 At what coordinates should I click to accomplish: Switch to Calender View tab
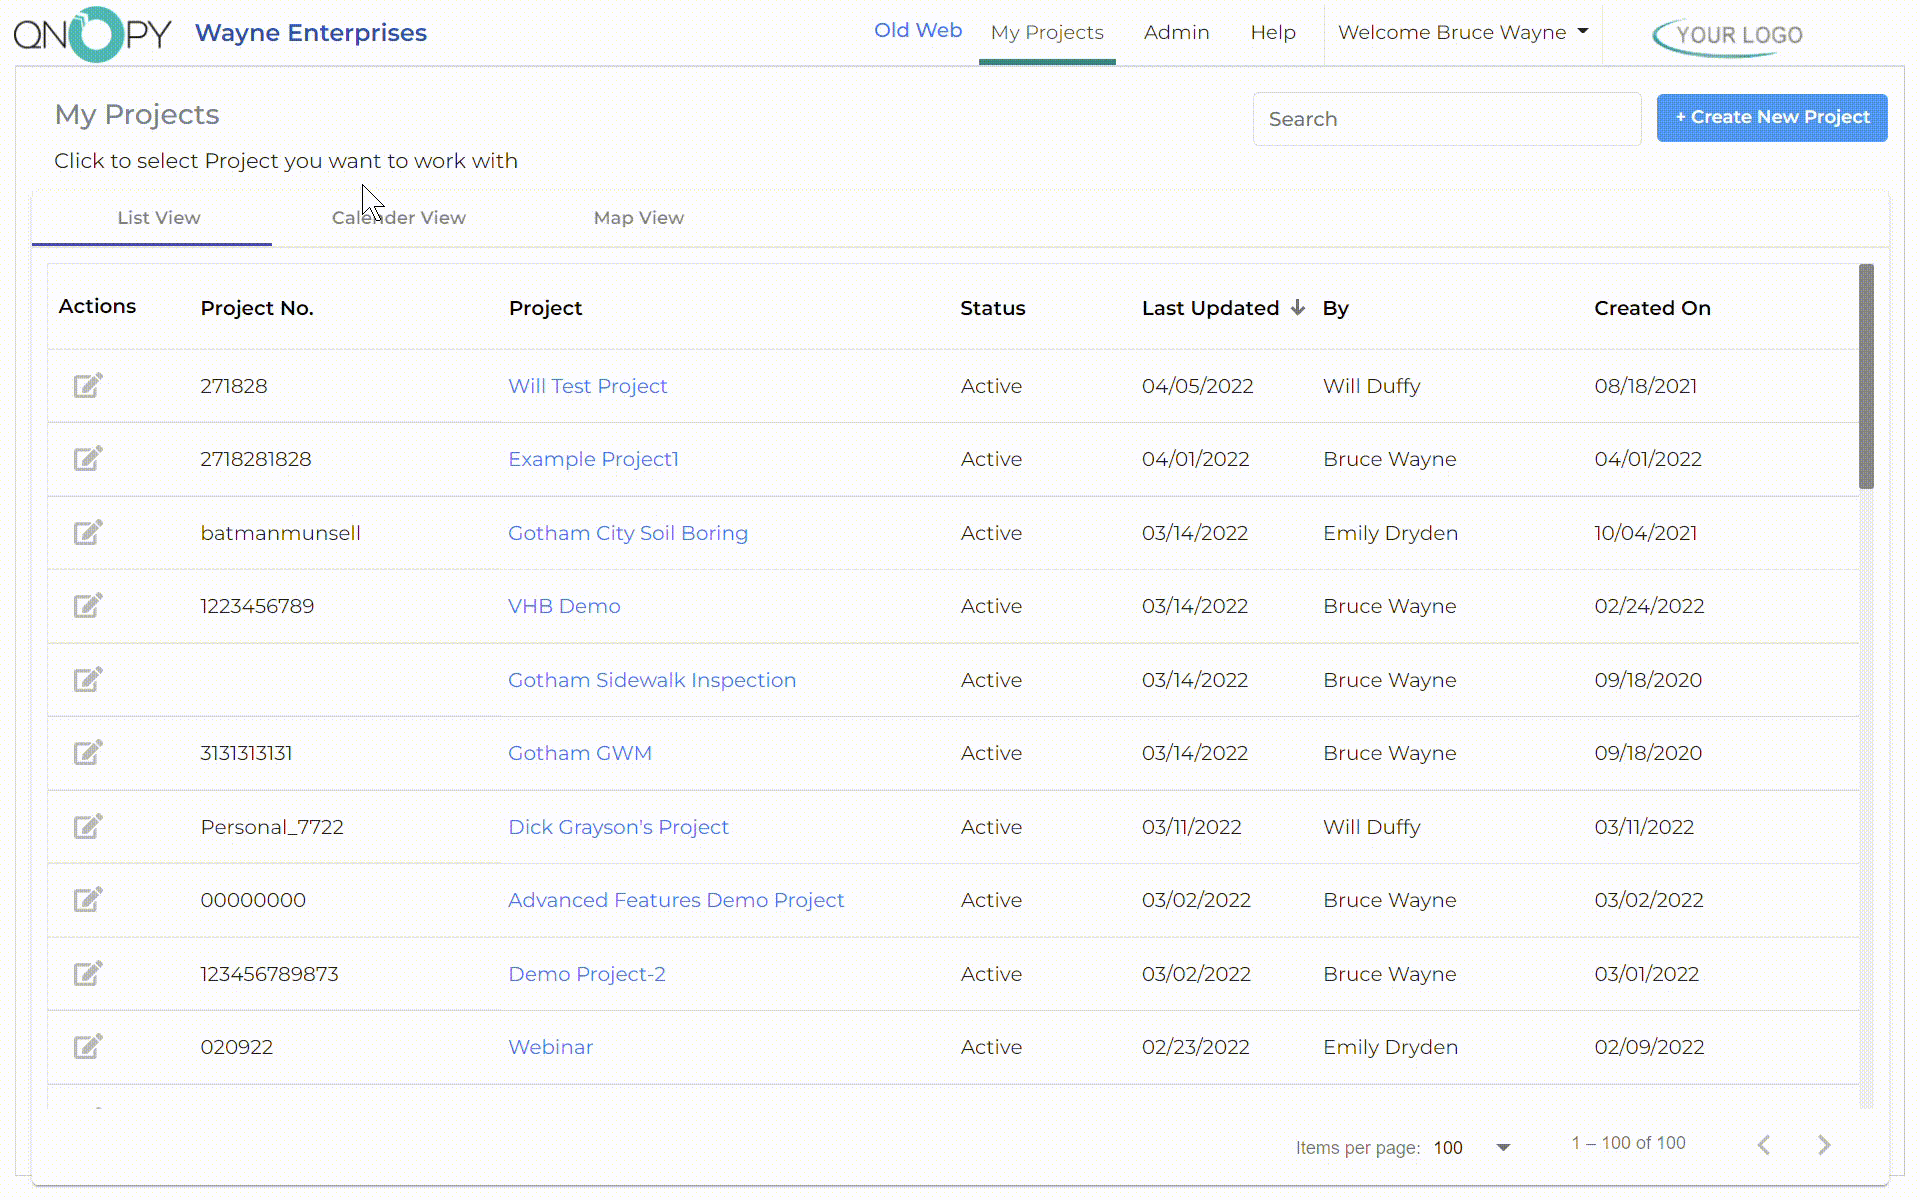(398, 217)
